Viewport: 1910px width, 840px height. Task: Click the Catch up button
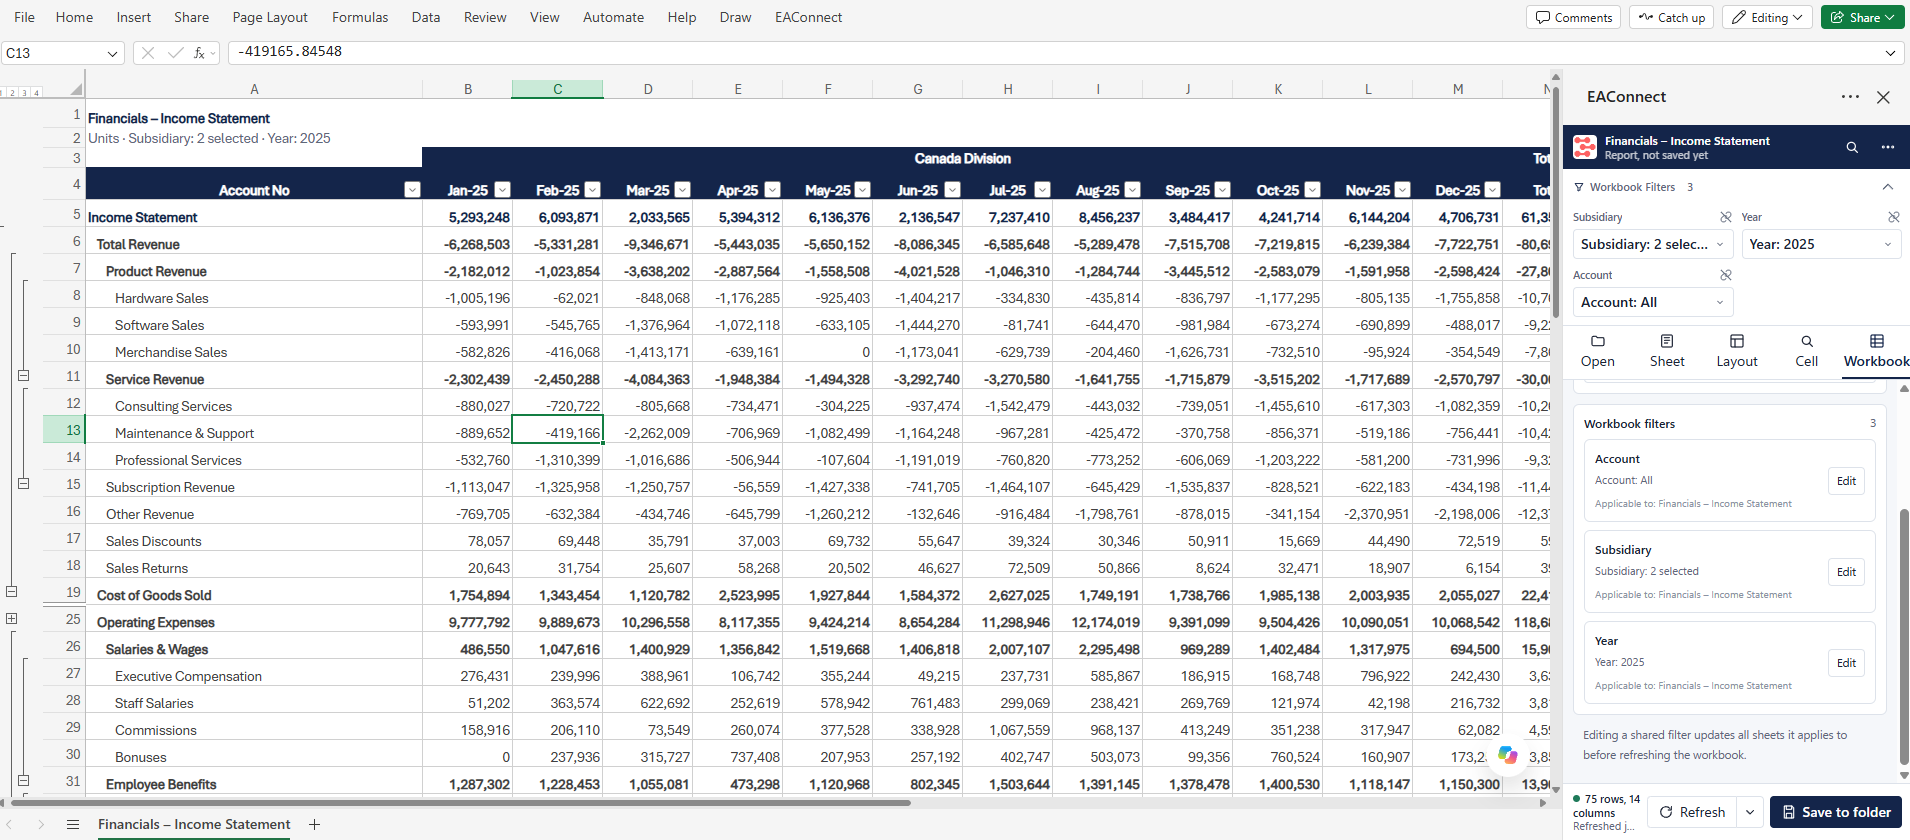pyautogui.click(x=1672, y=17)
